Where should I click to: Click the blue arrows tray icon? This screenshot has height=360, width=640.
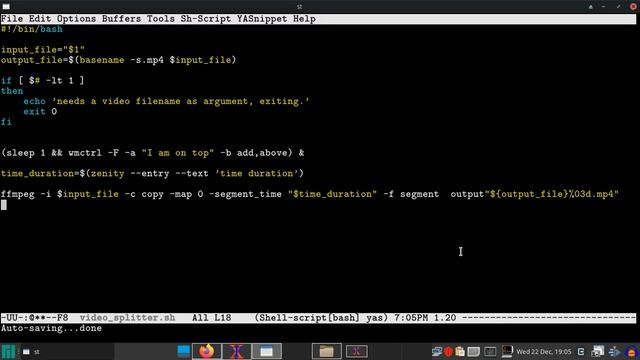point(614,351)
